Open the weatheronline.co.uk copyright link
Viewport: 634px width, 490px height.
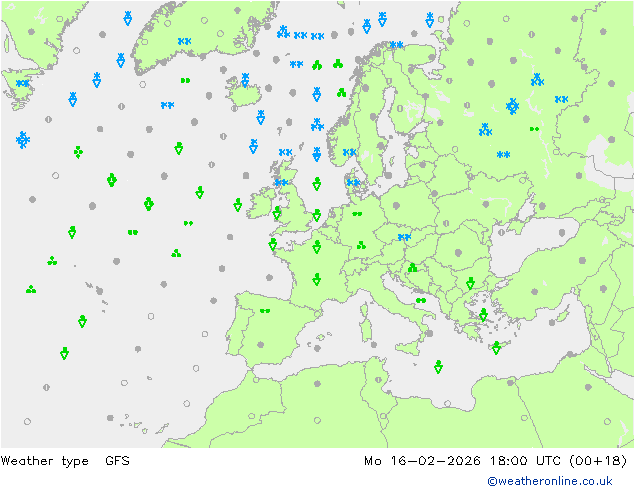coord(550,481)
